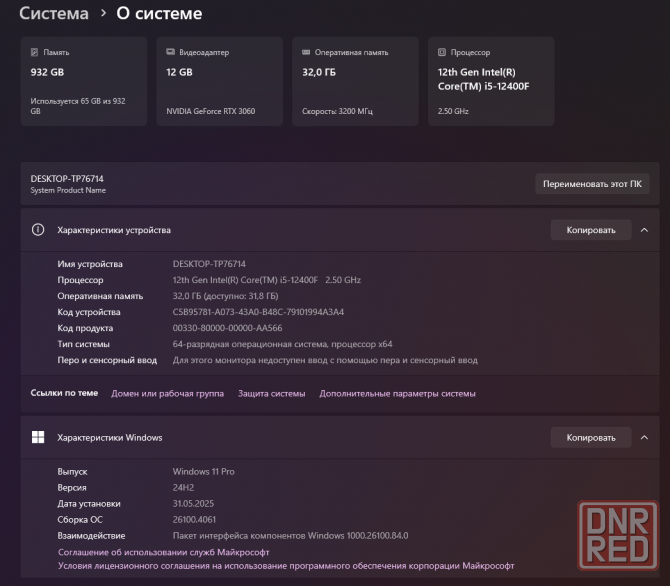The height and width of the screenshot is (586, 670).
Task: Open Соглашение об использовании служб Майкрософт
Action: click(x=164, y=552)
